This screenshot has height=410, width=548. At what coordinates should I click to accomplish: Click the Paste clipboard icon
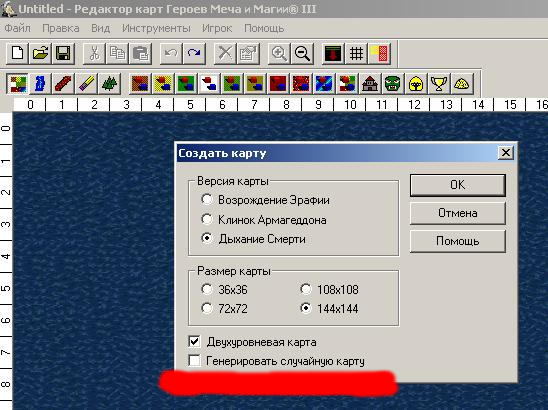(x=140, y=53)
